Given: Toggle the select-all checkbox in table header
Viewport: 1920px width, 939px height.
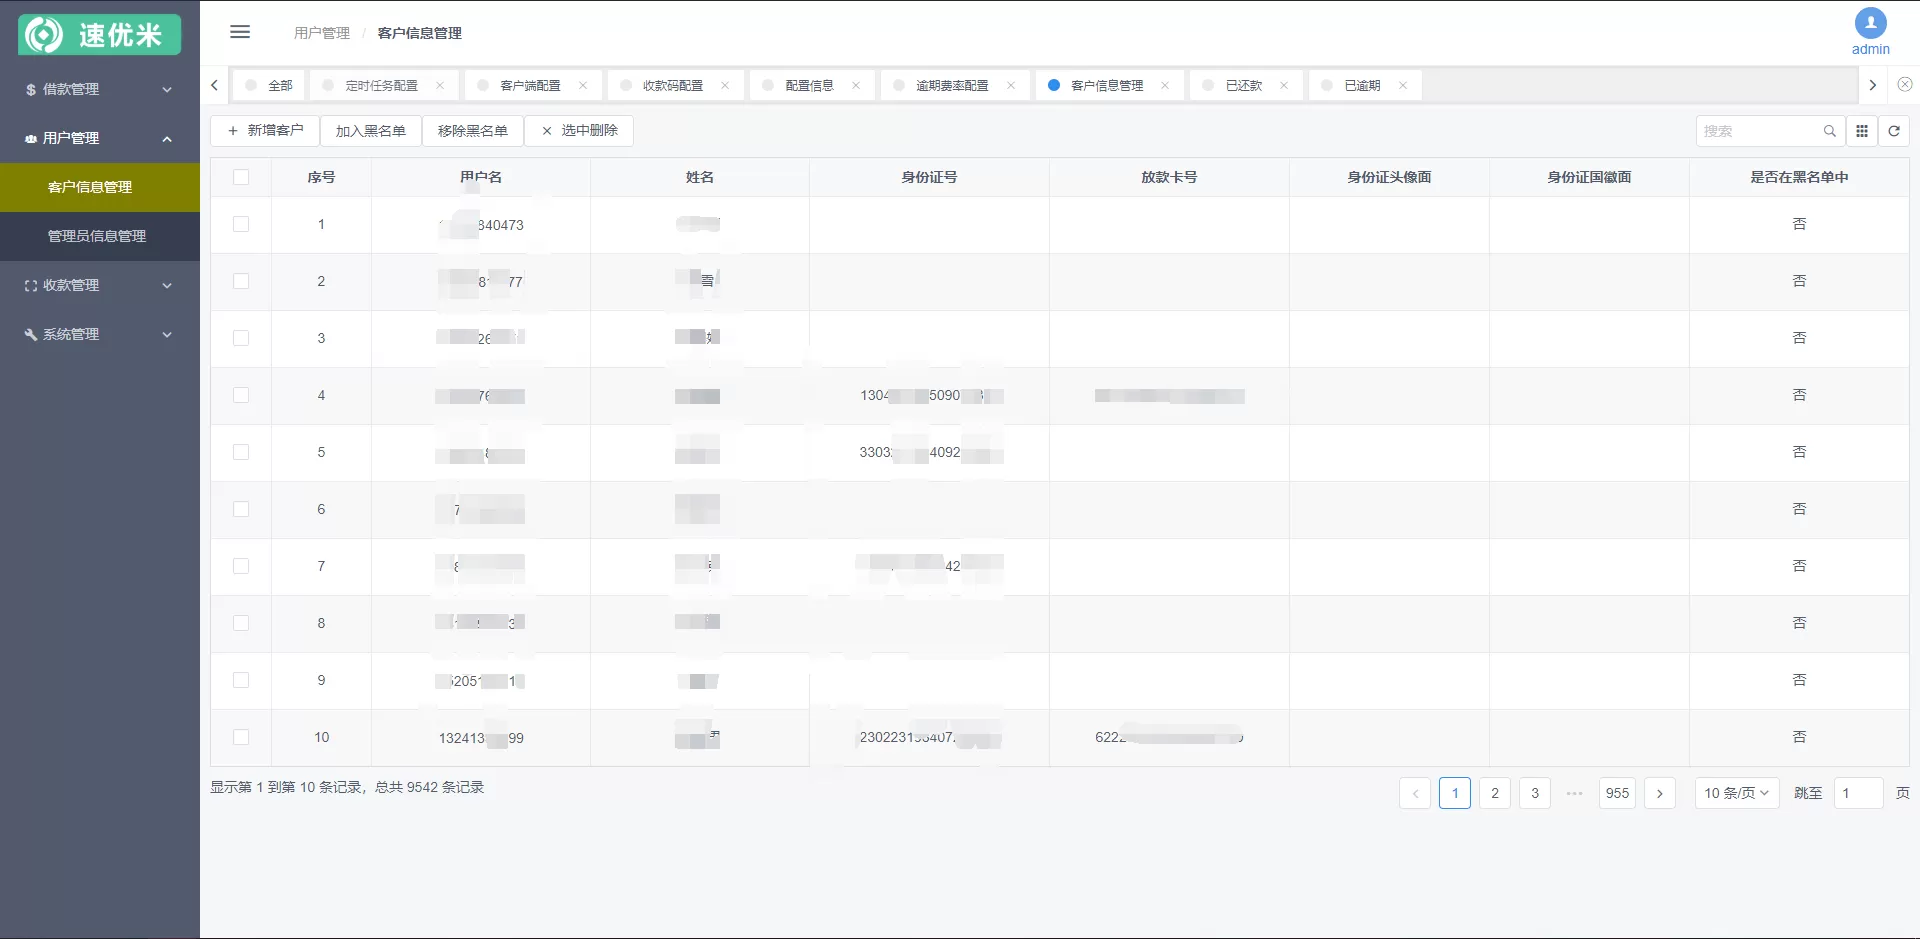Looking at the screenshot, I should [242, 177].
